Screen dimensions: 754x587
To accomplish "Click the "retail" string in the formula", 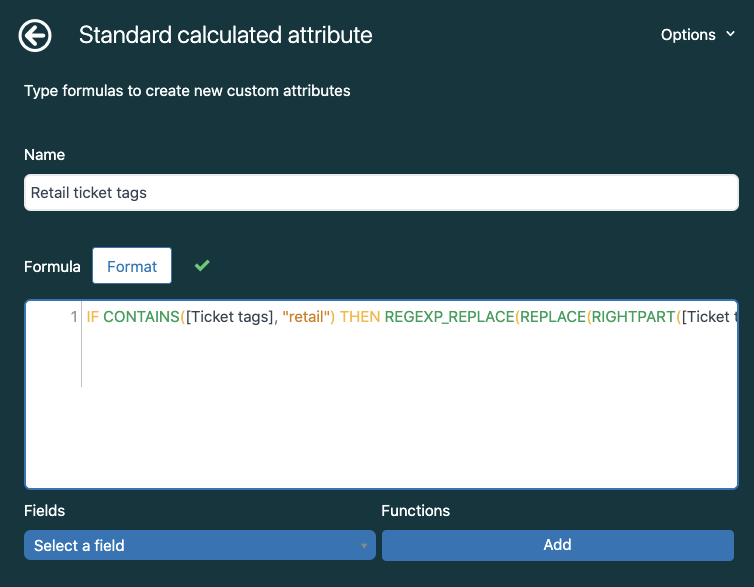I will coord(304,317).
